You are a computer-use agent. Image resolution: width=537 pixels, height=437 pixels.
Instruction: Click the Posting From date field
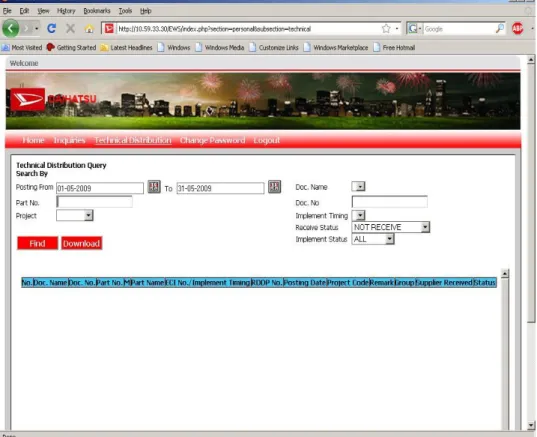pyautogui.click(x=100, y=188)
